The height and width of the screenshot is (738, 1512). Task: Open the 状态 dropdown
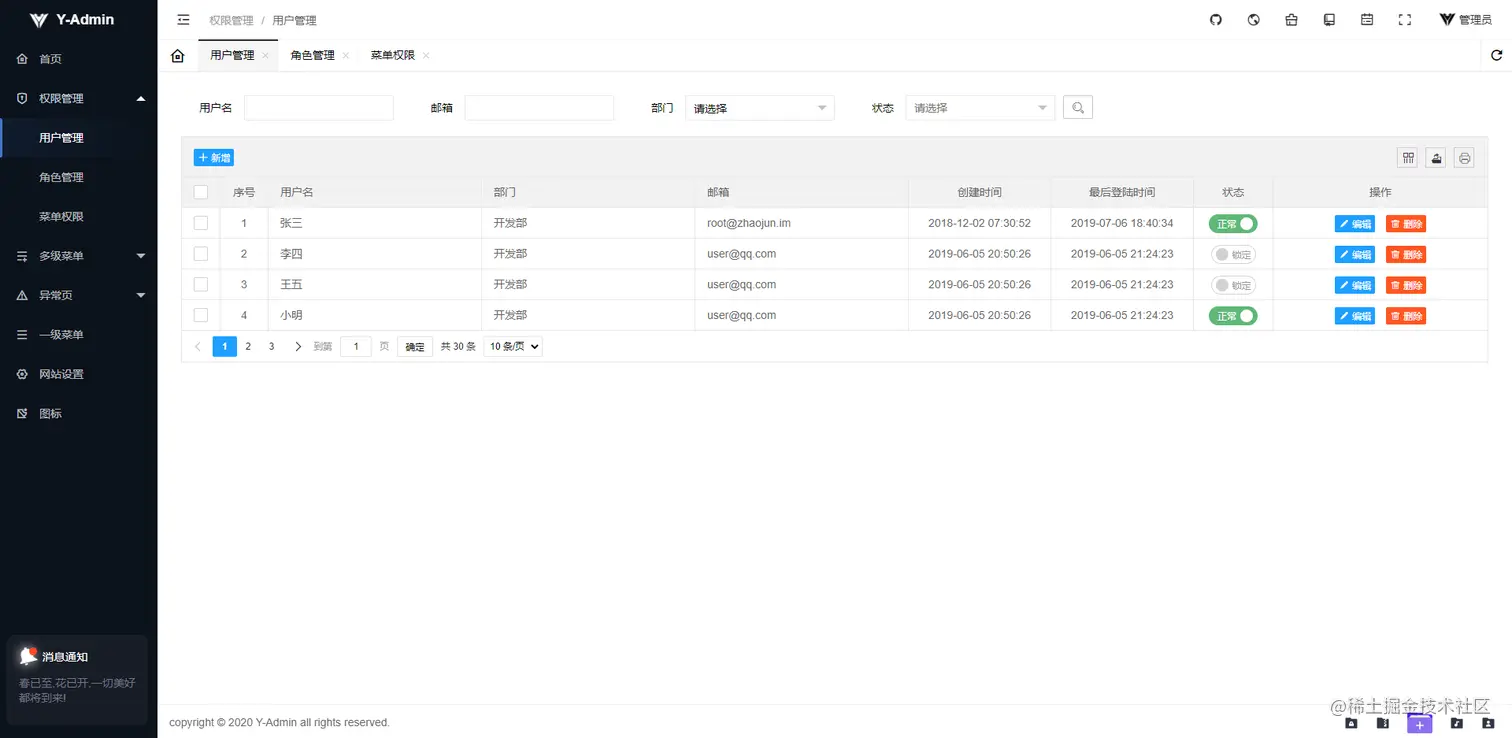(980, 108)
